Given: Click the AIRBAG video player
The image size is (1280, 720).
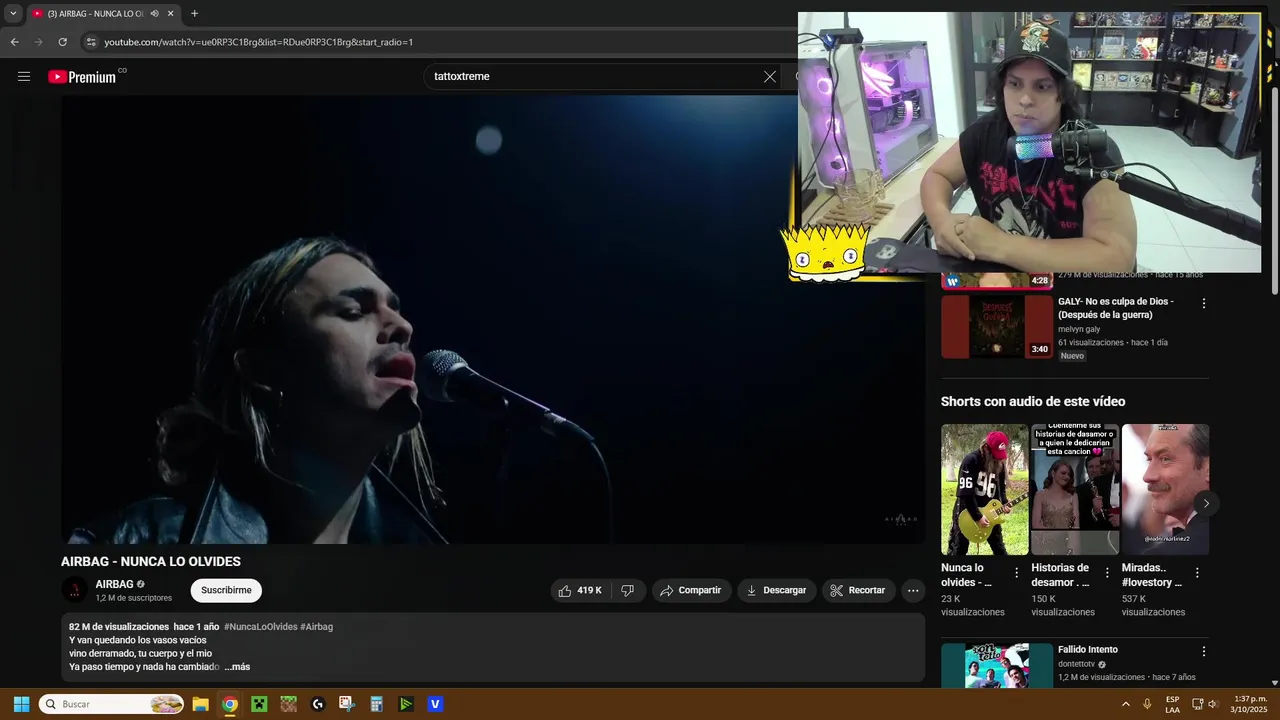Looking at the screenshot, I should 493,320.
